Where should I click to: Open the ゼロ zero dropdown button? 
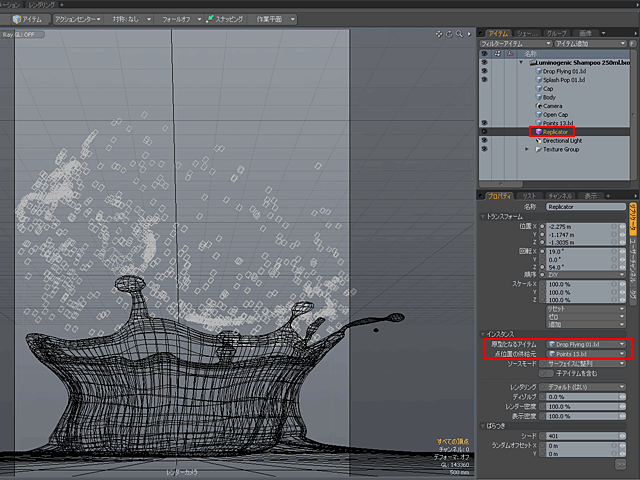coord(586,317)
